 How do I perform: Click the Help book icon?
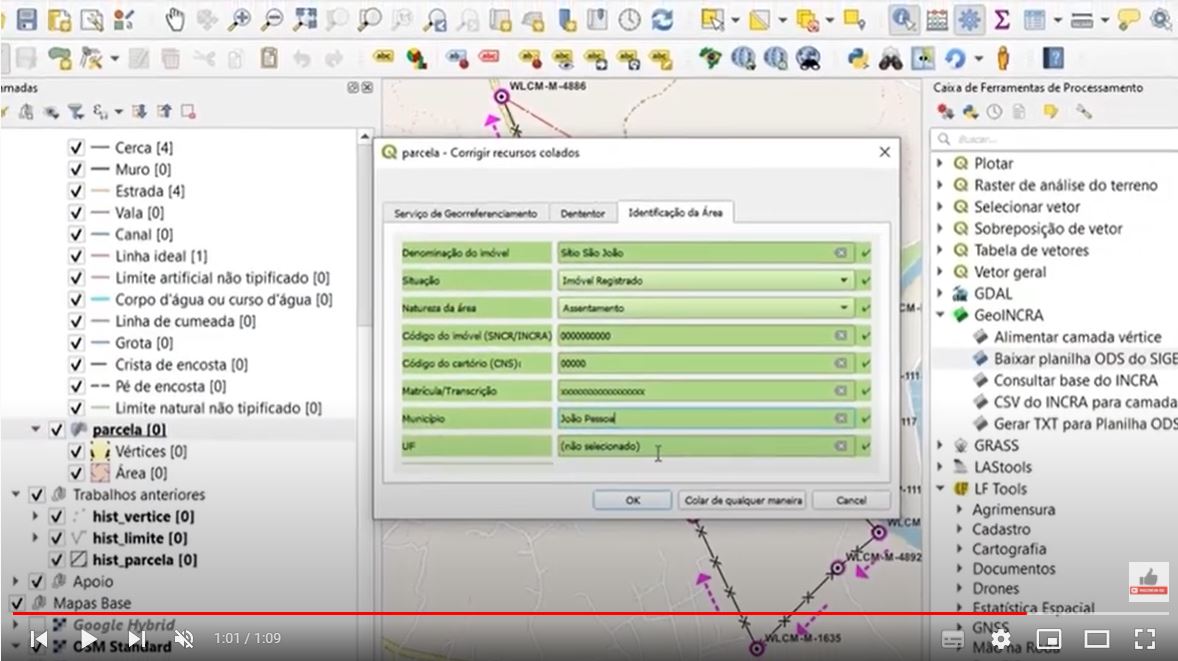(1053, 58)
